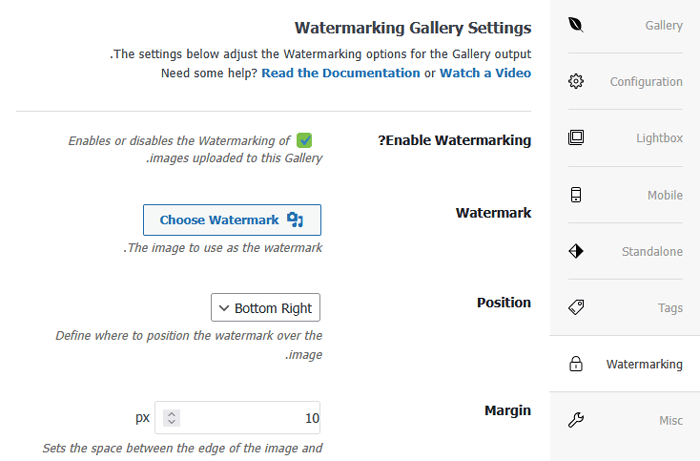This screenshot has height=461, width=700.
Task: Toggle the Enable Watermarking checkbox
Action: [305, 141]
